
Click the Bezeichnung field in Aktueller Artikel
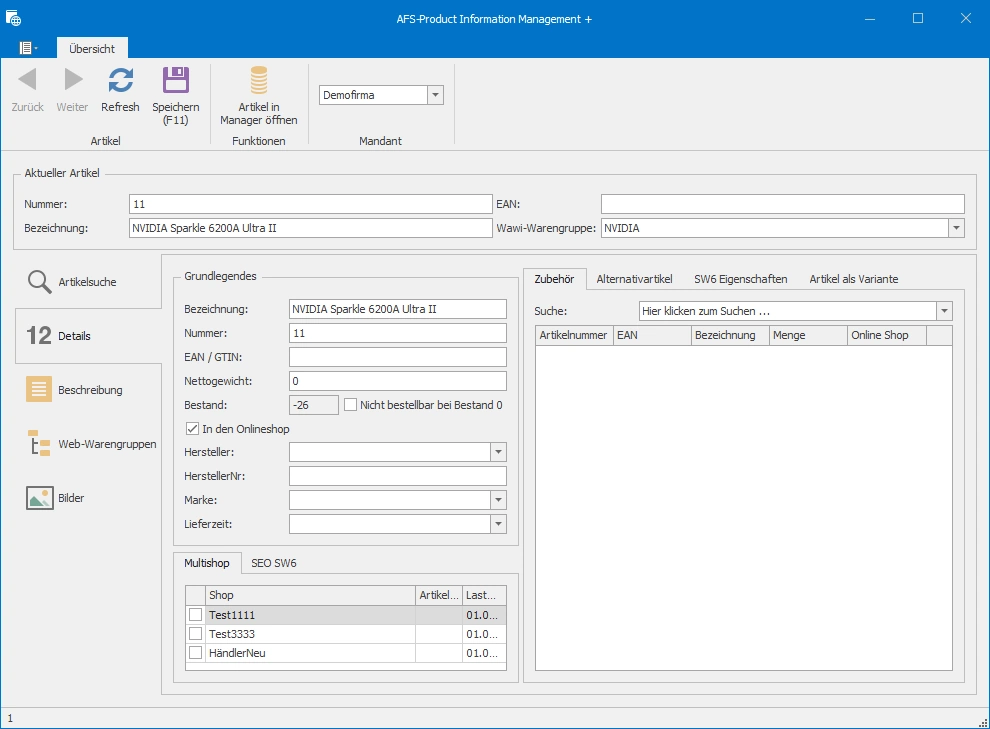click(x=311, y=228)
